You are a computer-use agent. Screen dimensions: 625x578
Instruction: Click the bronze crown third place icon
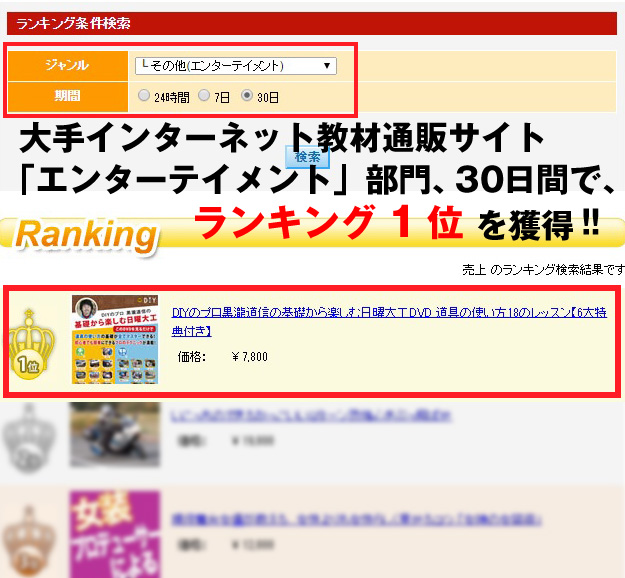(x=29, y=541)
